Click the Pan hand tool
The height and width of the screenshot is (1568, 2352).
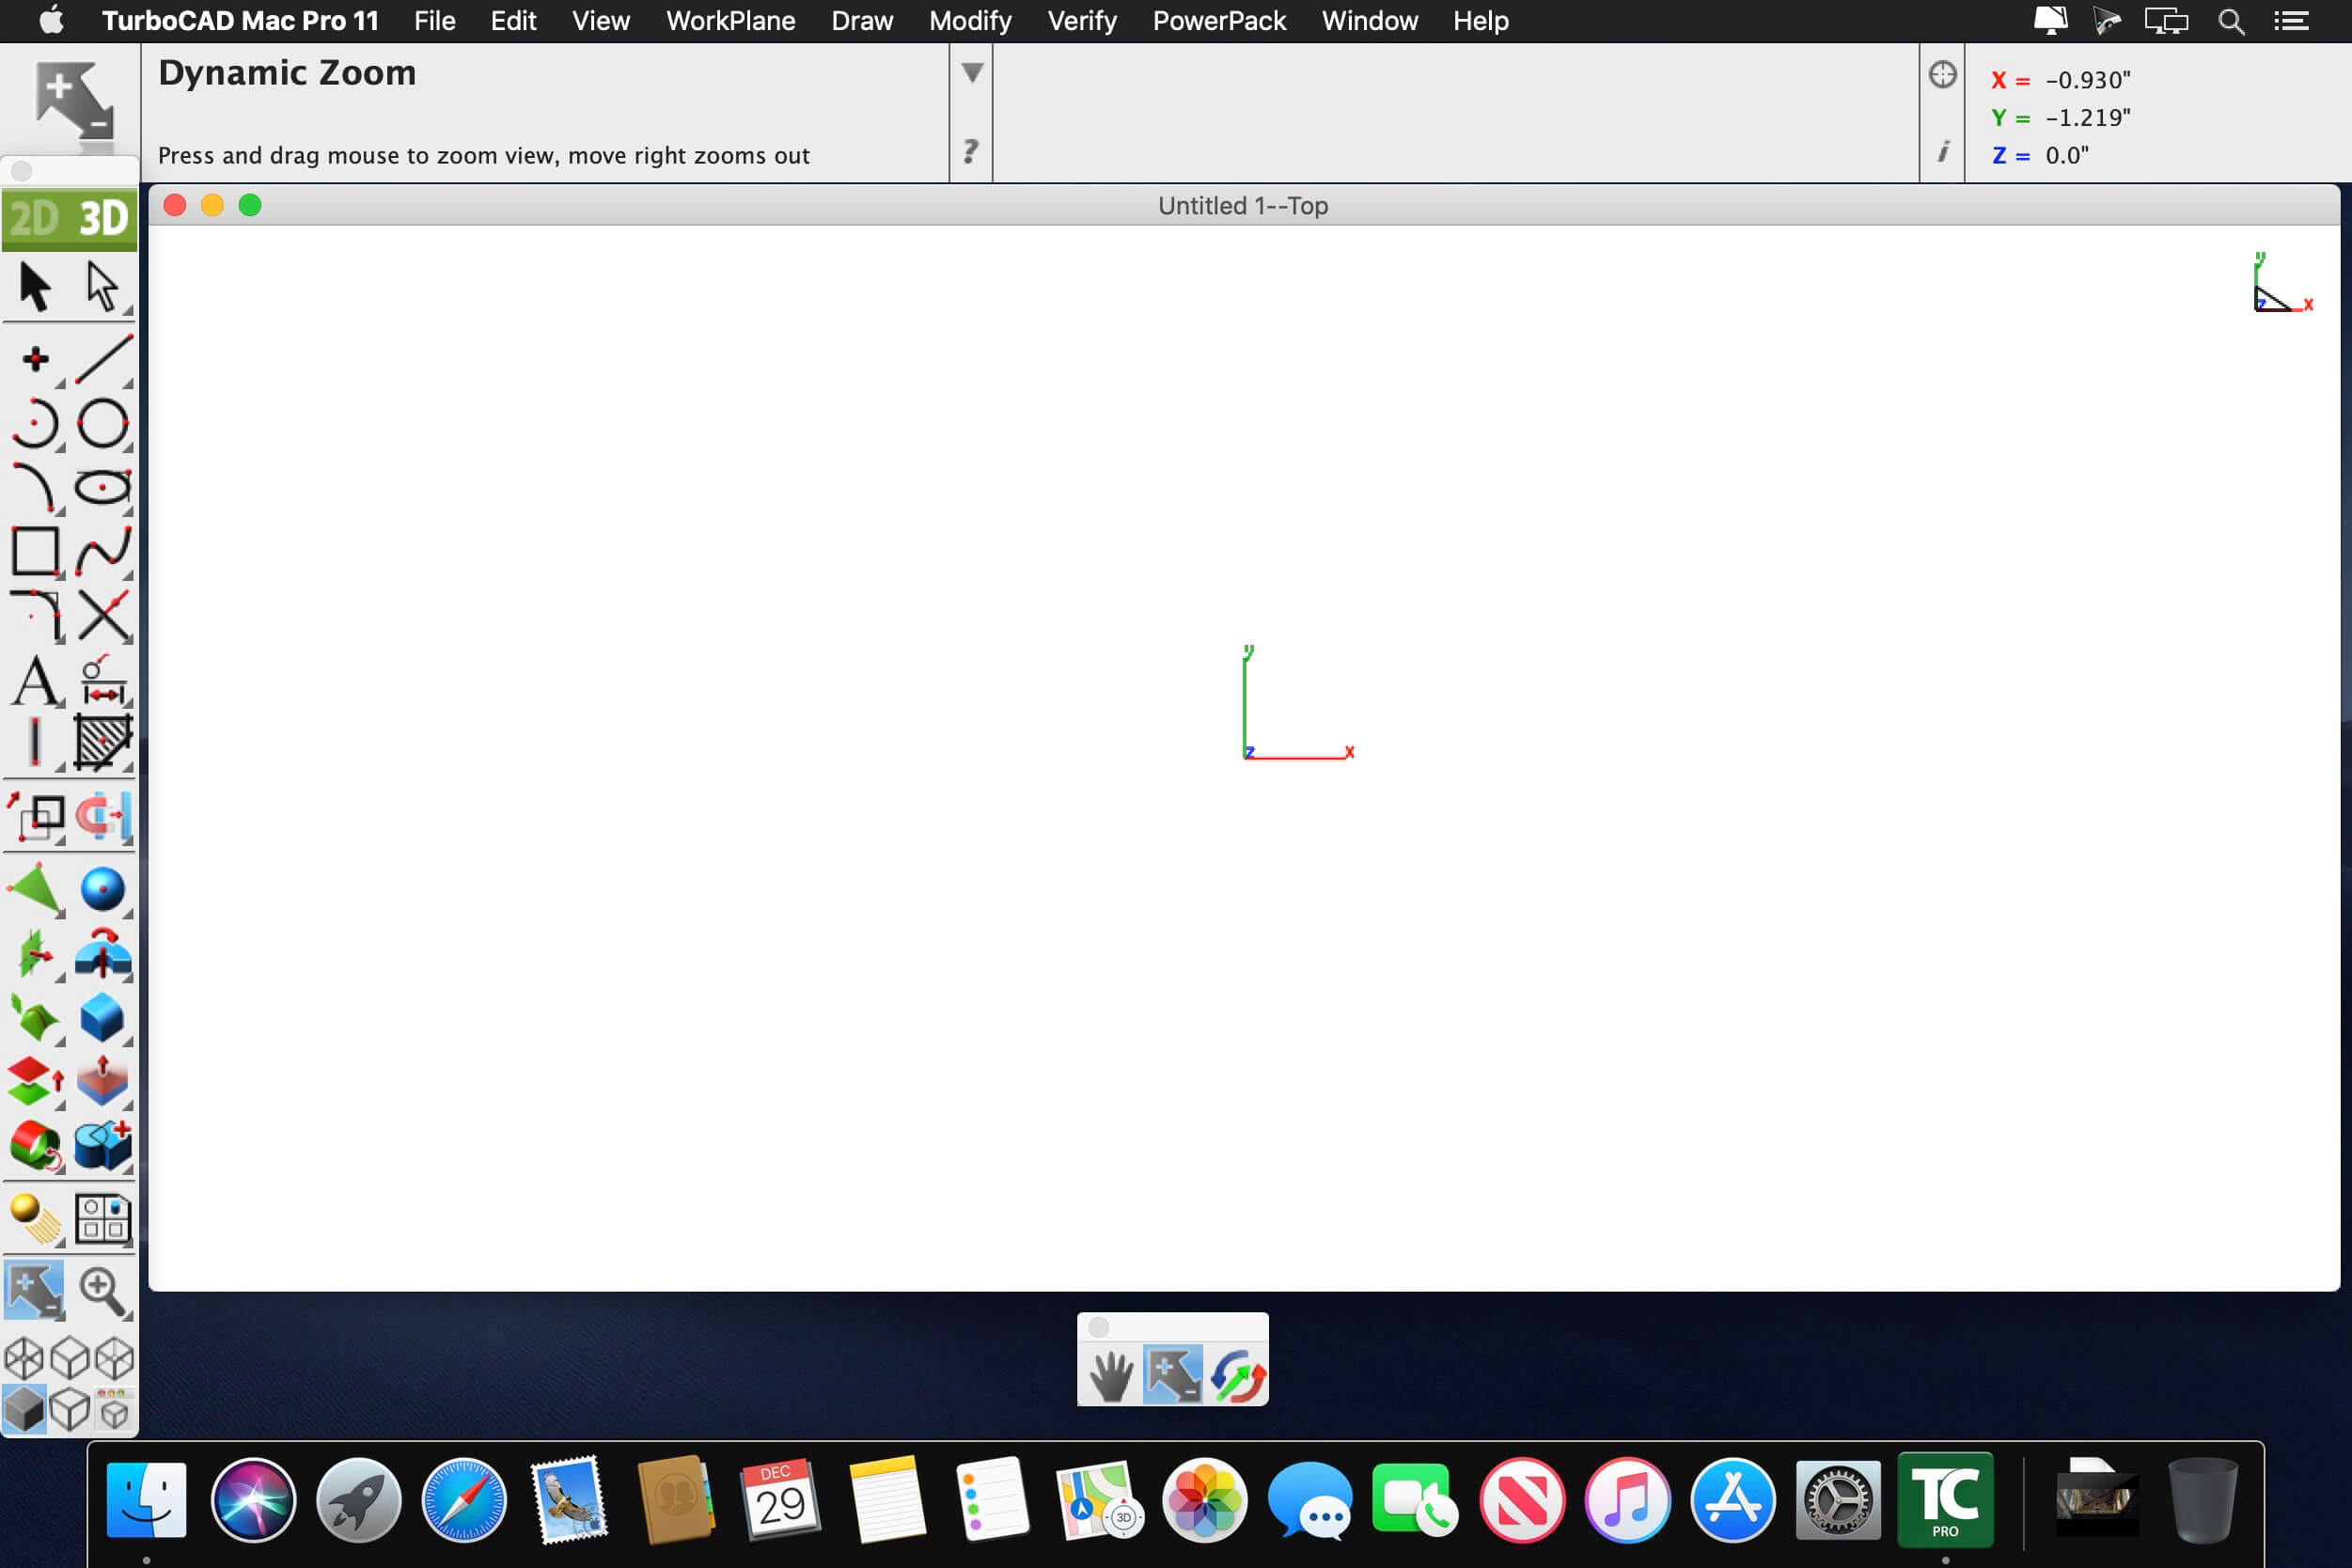(1111, 1377)
